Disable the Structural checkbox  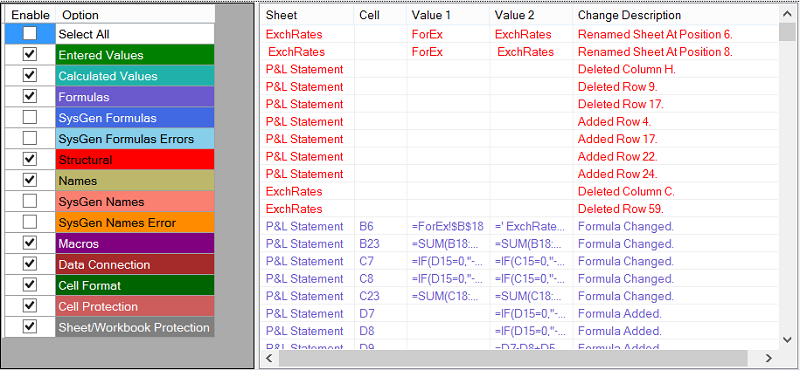[x=30, y=159]
